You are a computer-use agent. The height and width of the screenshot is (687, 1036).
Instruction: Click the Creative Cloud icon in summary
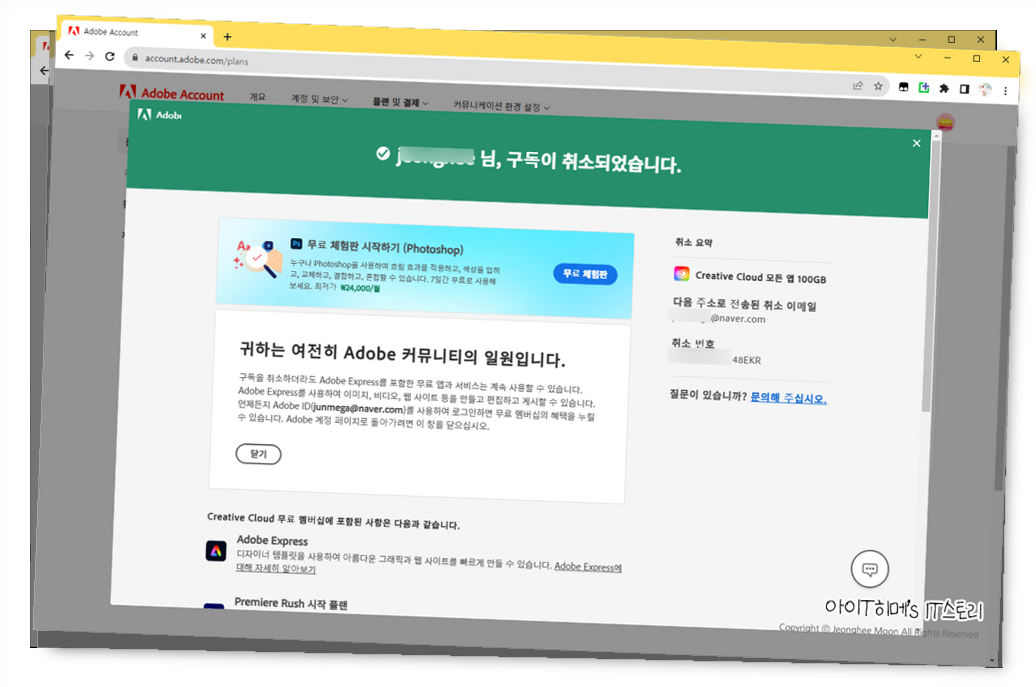pyautogui.click(x=682, y=273)
